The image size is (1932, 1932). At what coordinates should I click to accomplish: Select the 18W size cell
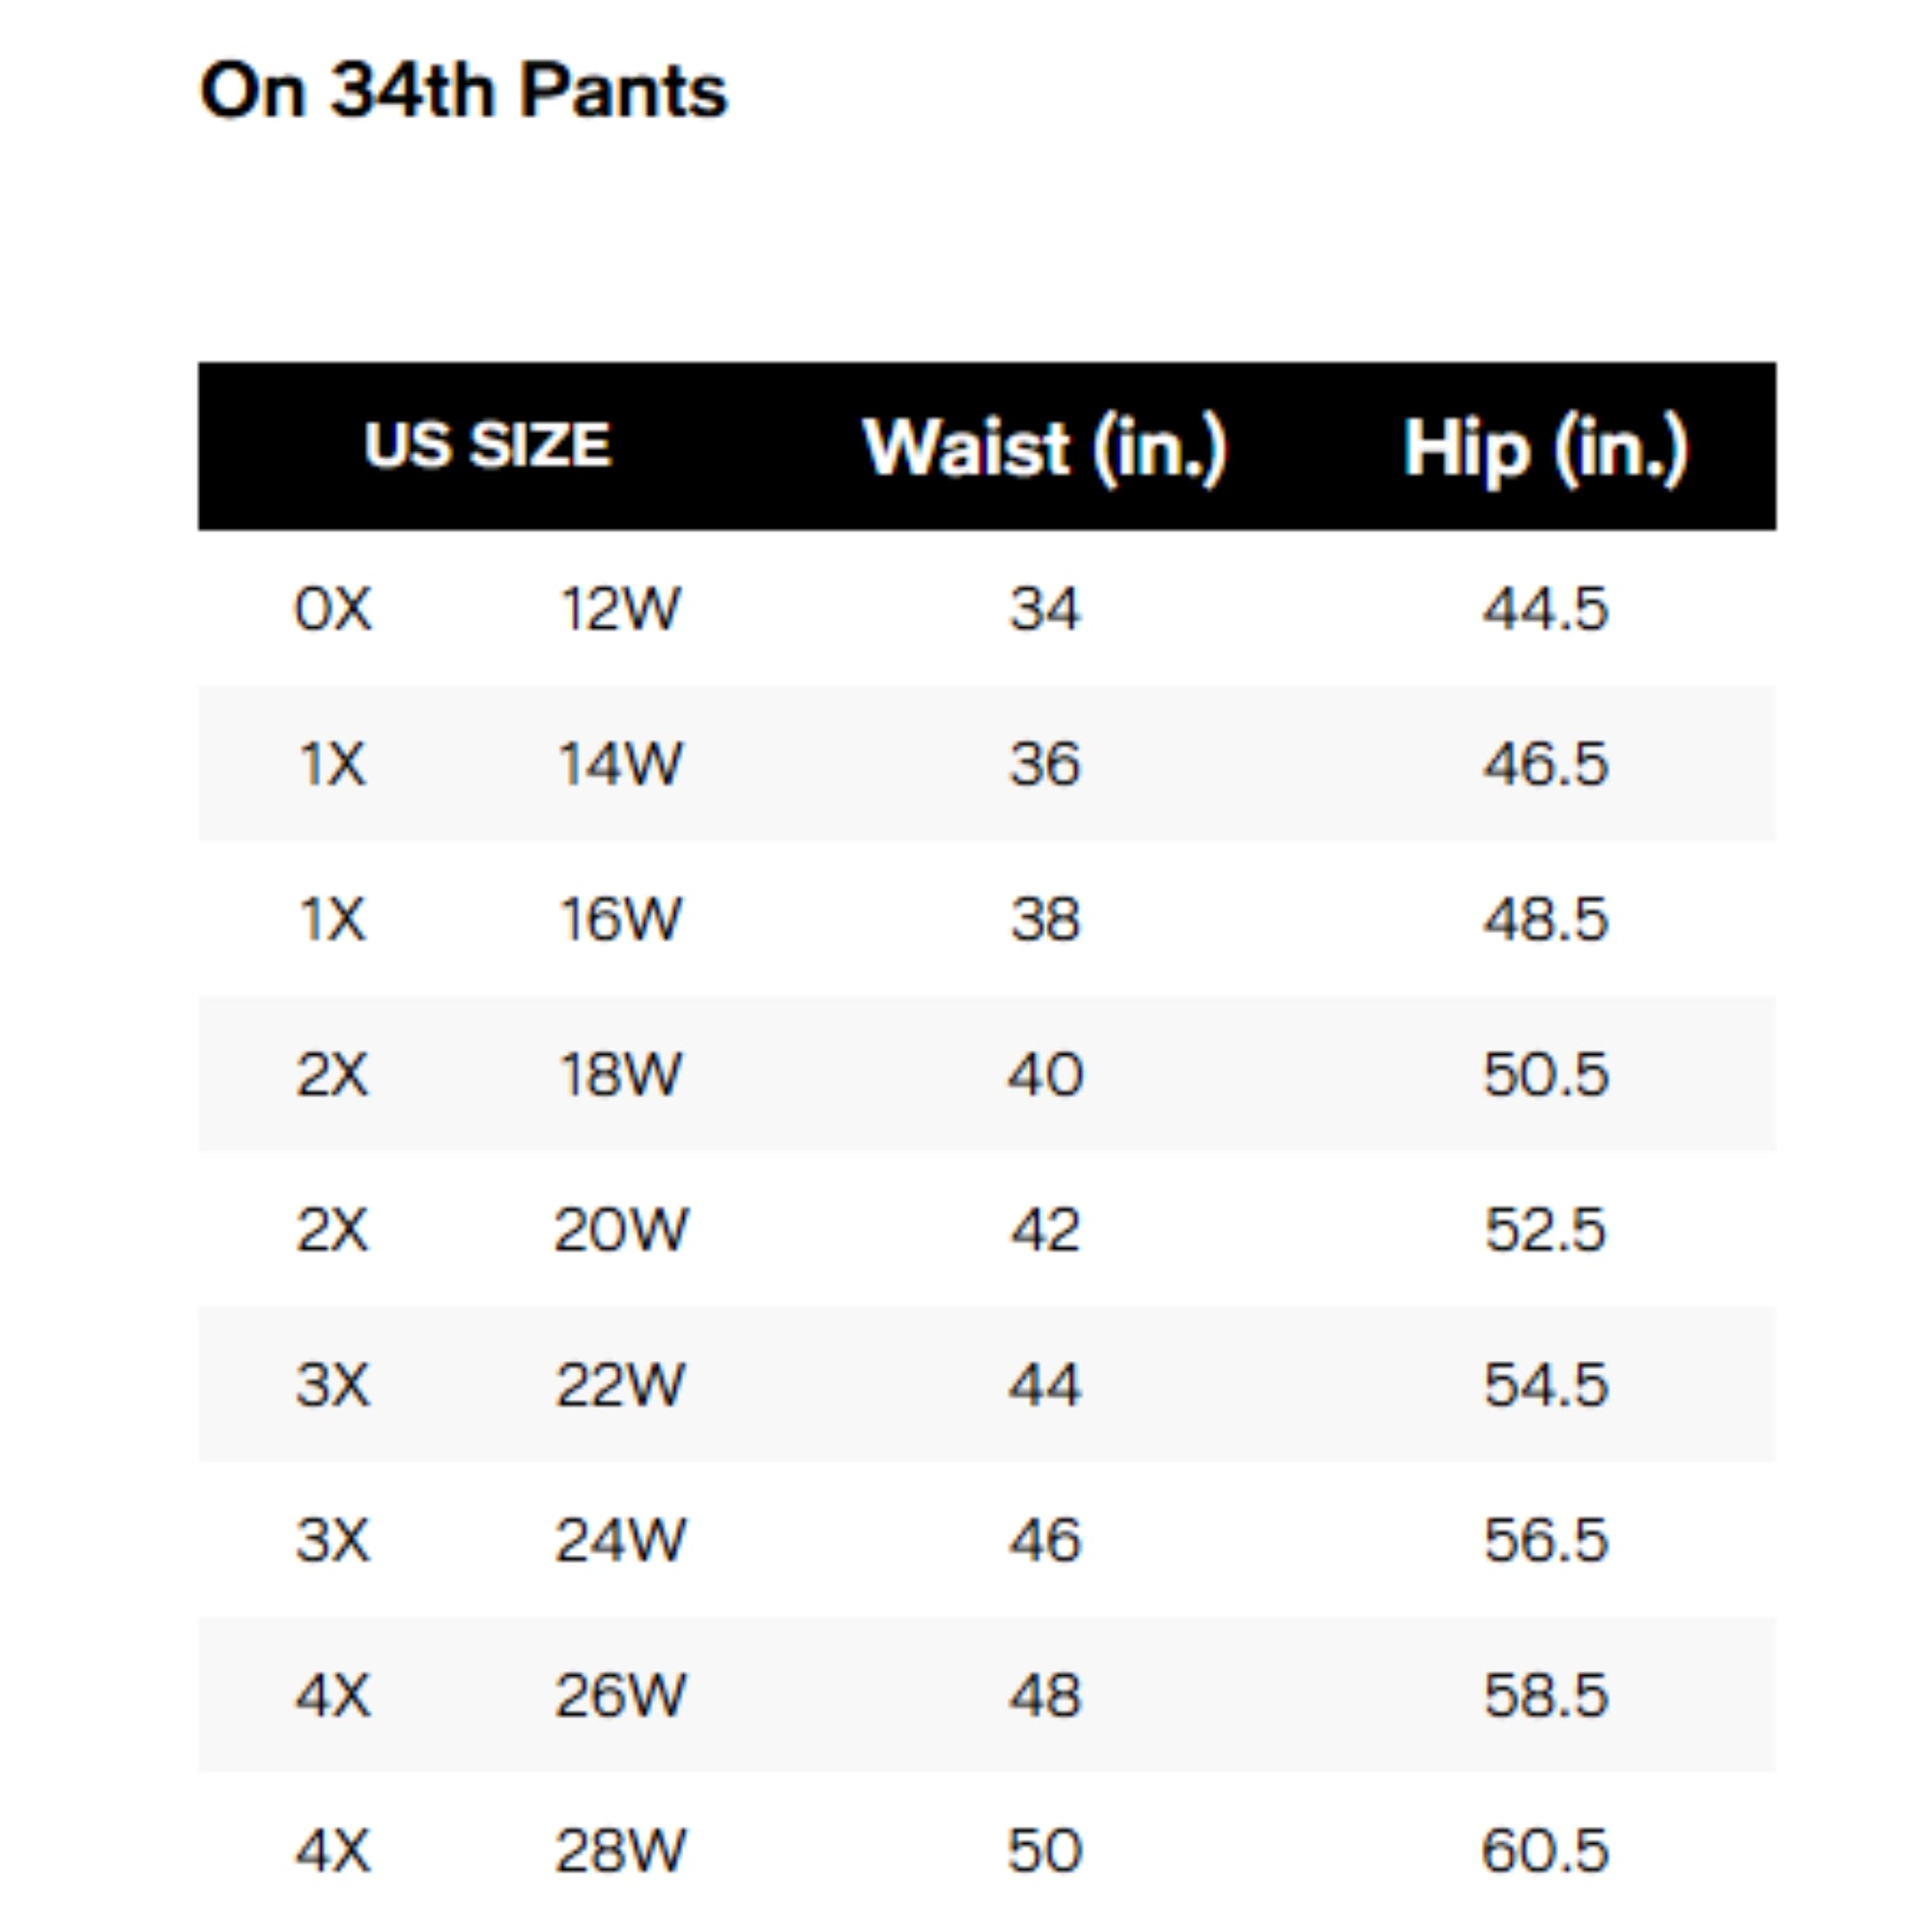[620, 1074]
